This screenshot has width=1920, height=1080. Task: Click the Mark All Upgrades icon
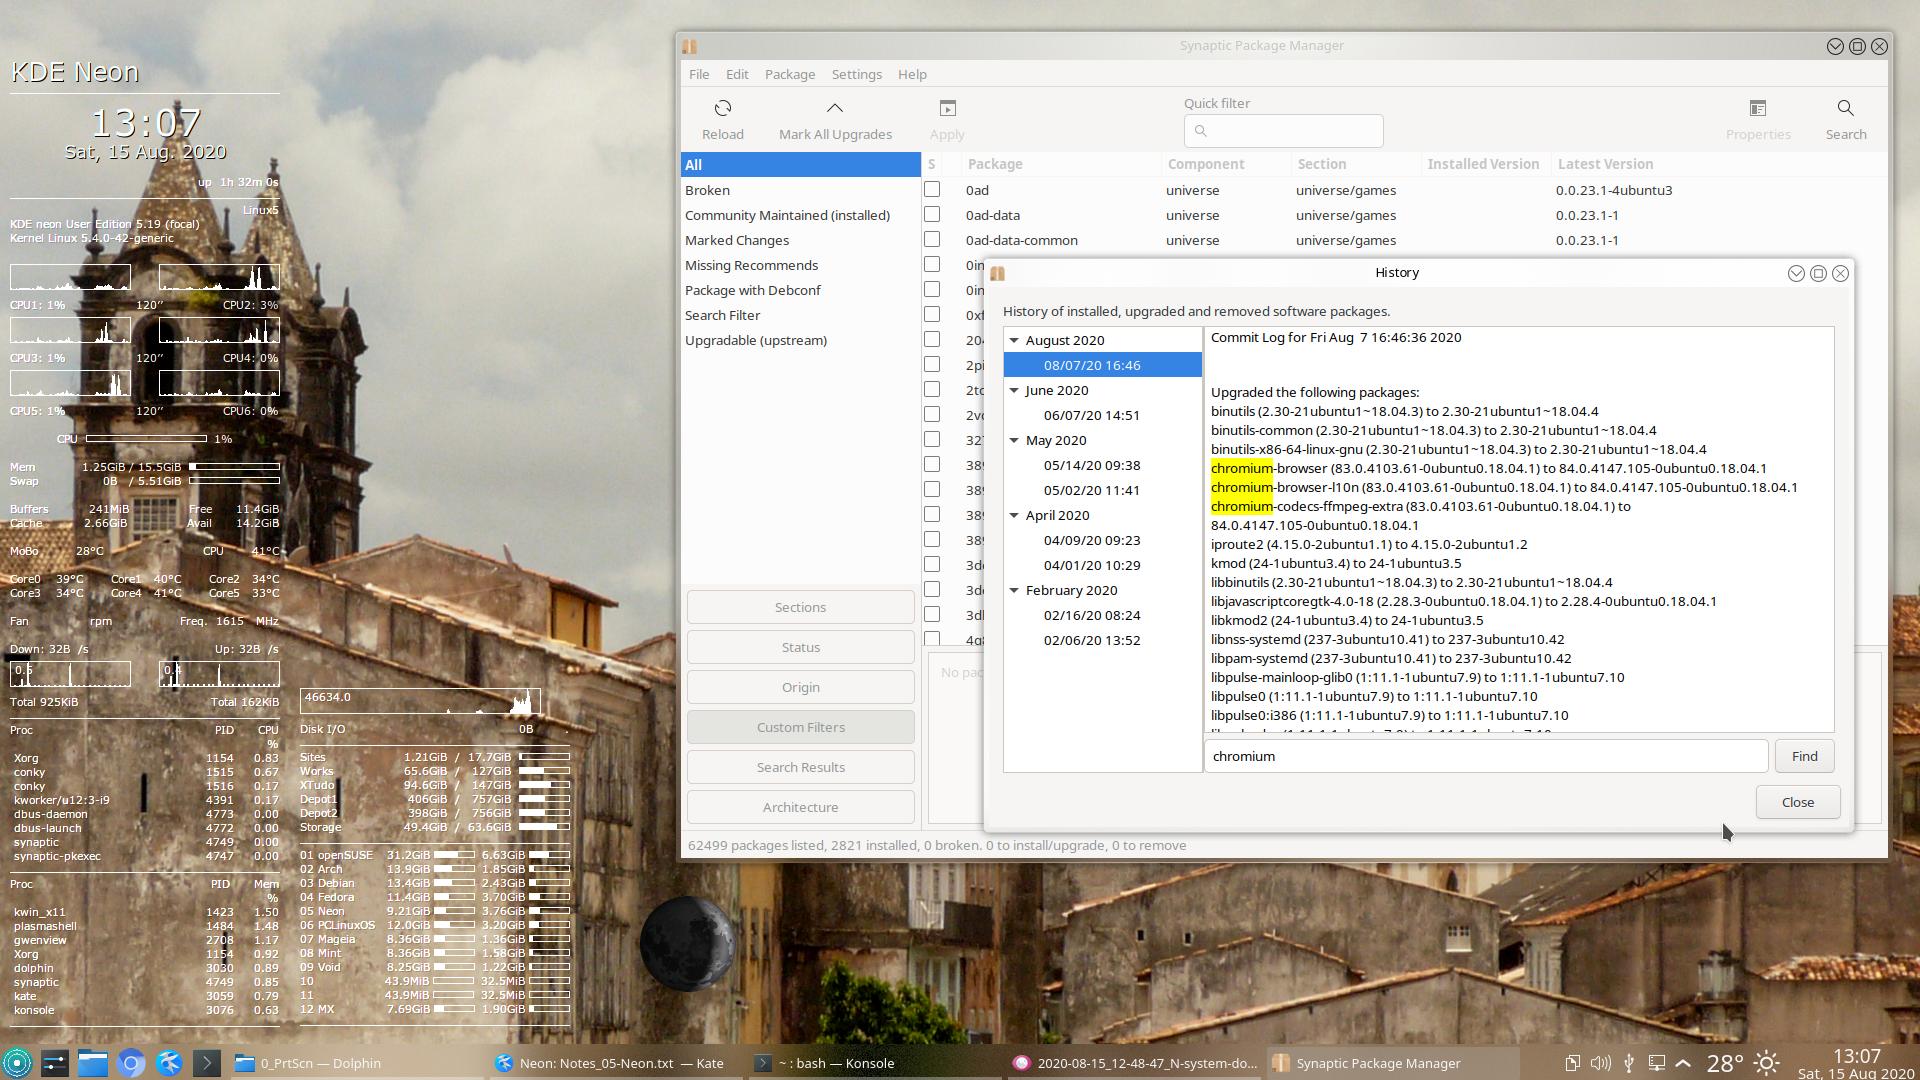[x=834, y=108]
